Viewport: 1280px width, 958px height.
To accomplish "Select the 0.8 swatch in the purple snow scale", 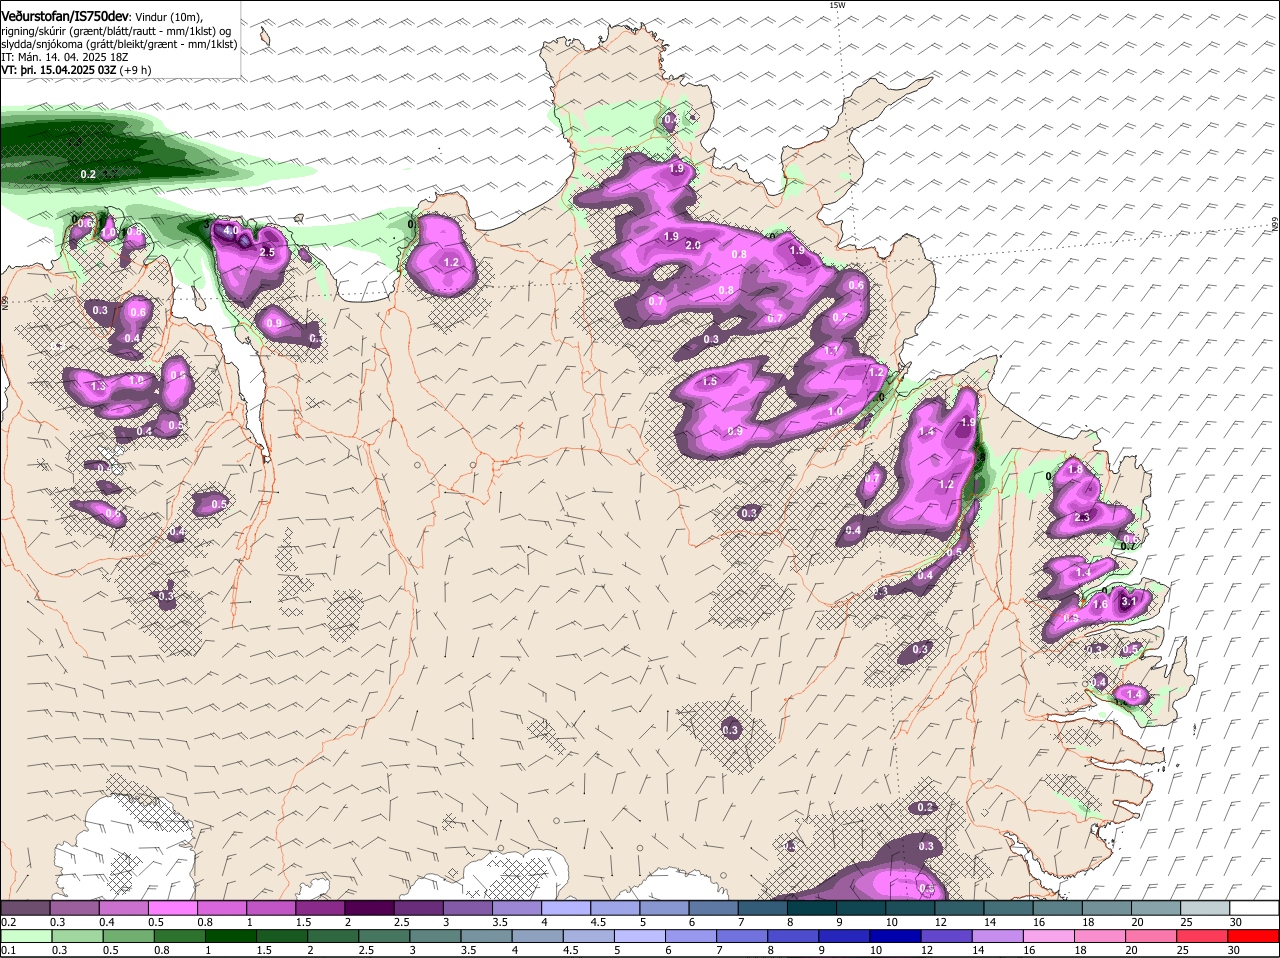I will 221,908.
